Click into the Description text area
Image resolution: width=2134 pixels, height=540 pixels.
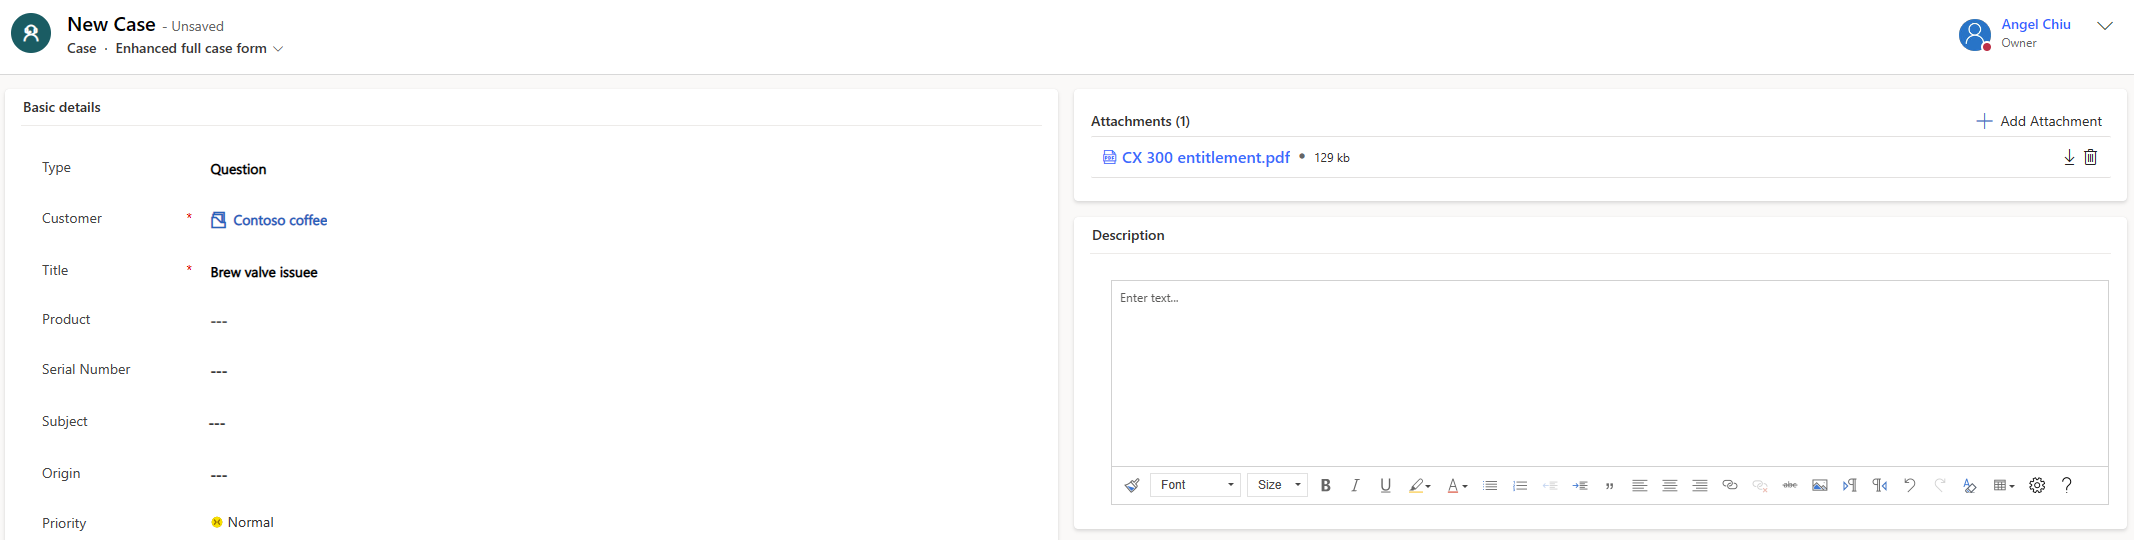coord(1609,373)
